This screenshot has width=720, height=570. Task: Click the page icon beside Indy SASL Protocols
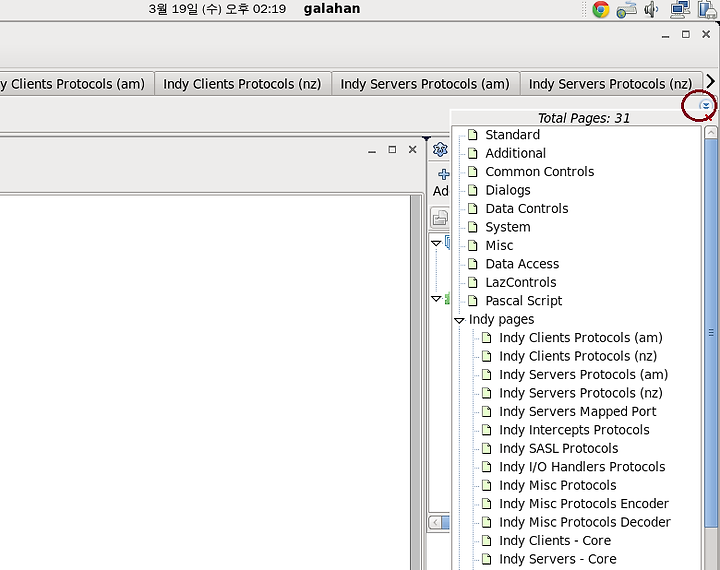tap(486, 448)
